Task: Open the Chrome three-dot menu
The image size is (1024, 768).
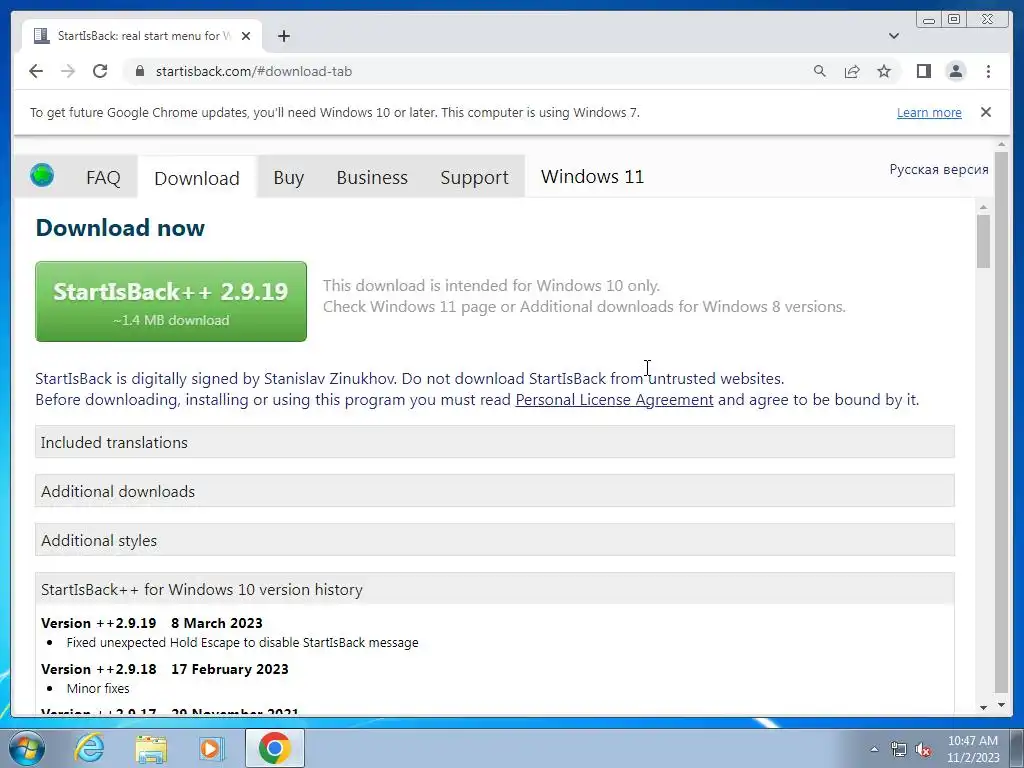Action: pos(988,71)
